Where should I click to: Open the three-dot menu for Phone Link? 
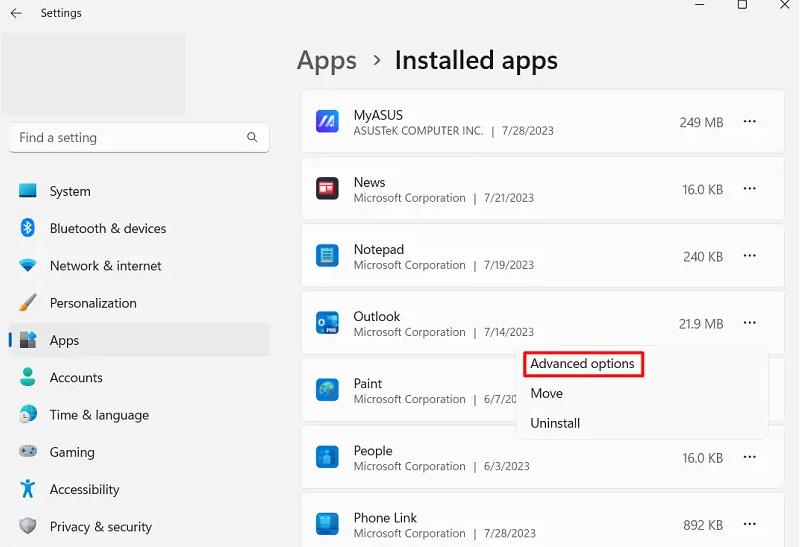(749, 524)
